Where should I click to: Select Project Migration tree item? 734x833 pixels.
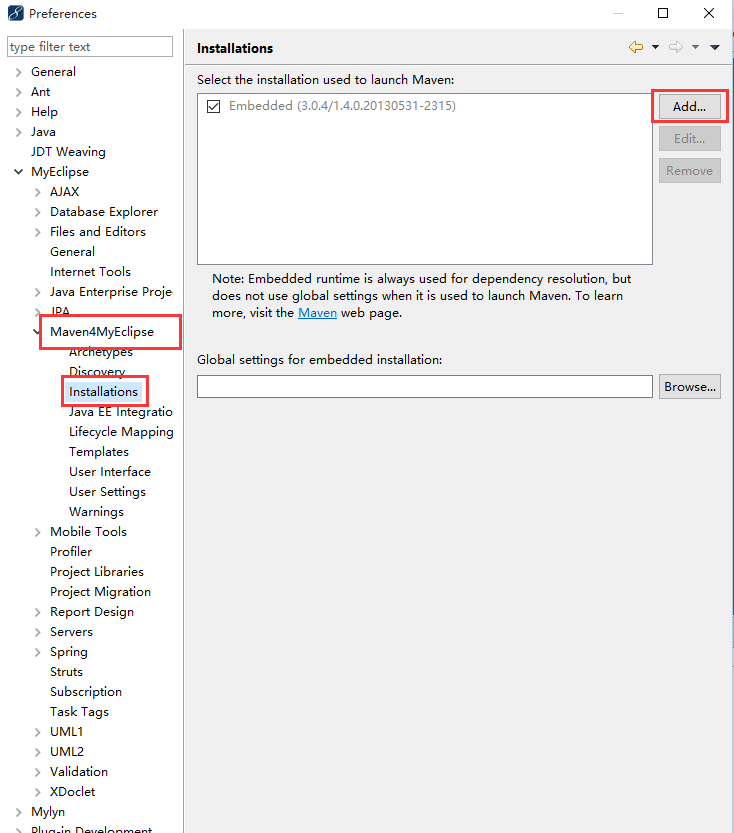click(100, 592)
